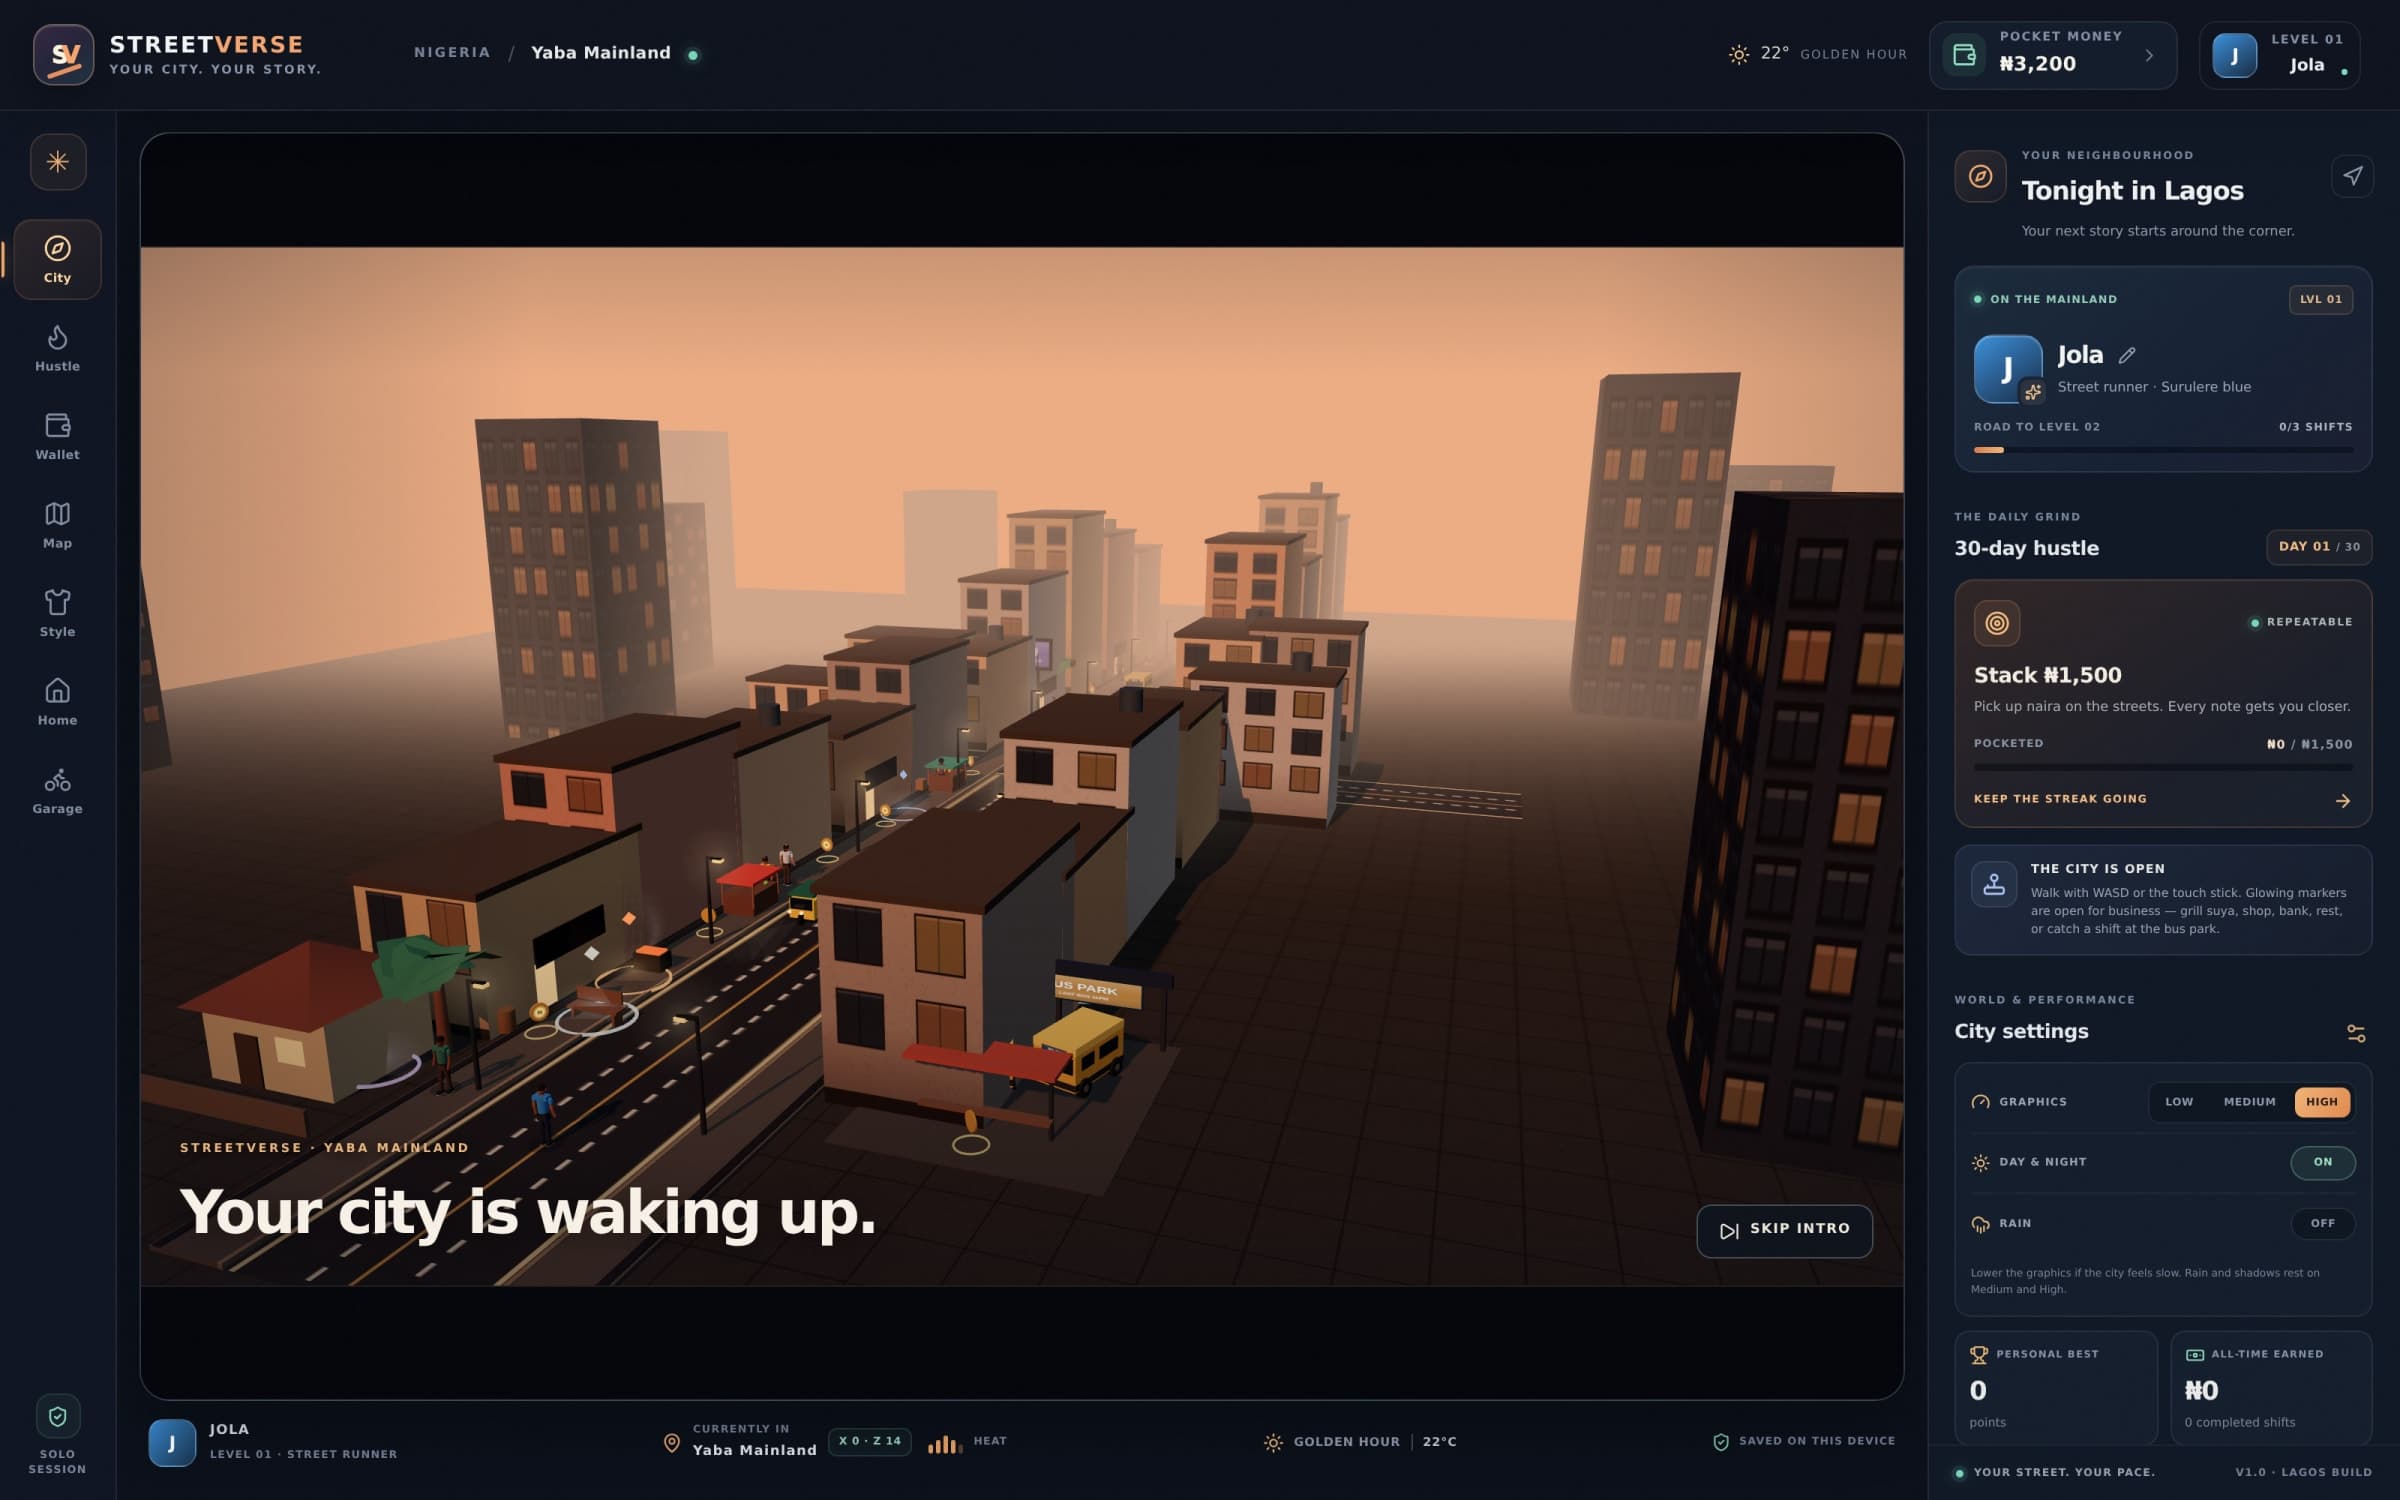The width and height of the screenshot is (2400, 1500).
Task: Click the sparkle icon above the City tab
Action: (x=58, y=161)
